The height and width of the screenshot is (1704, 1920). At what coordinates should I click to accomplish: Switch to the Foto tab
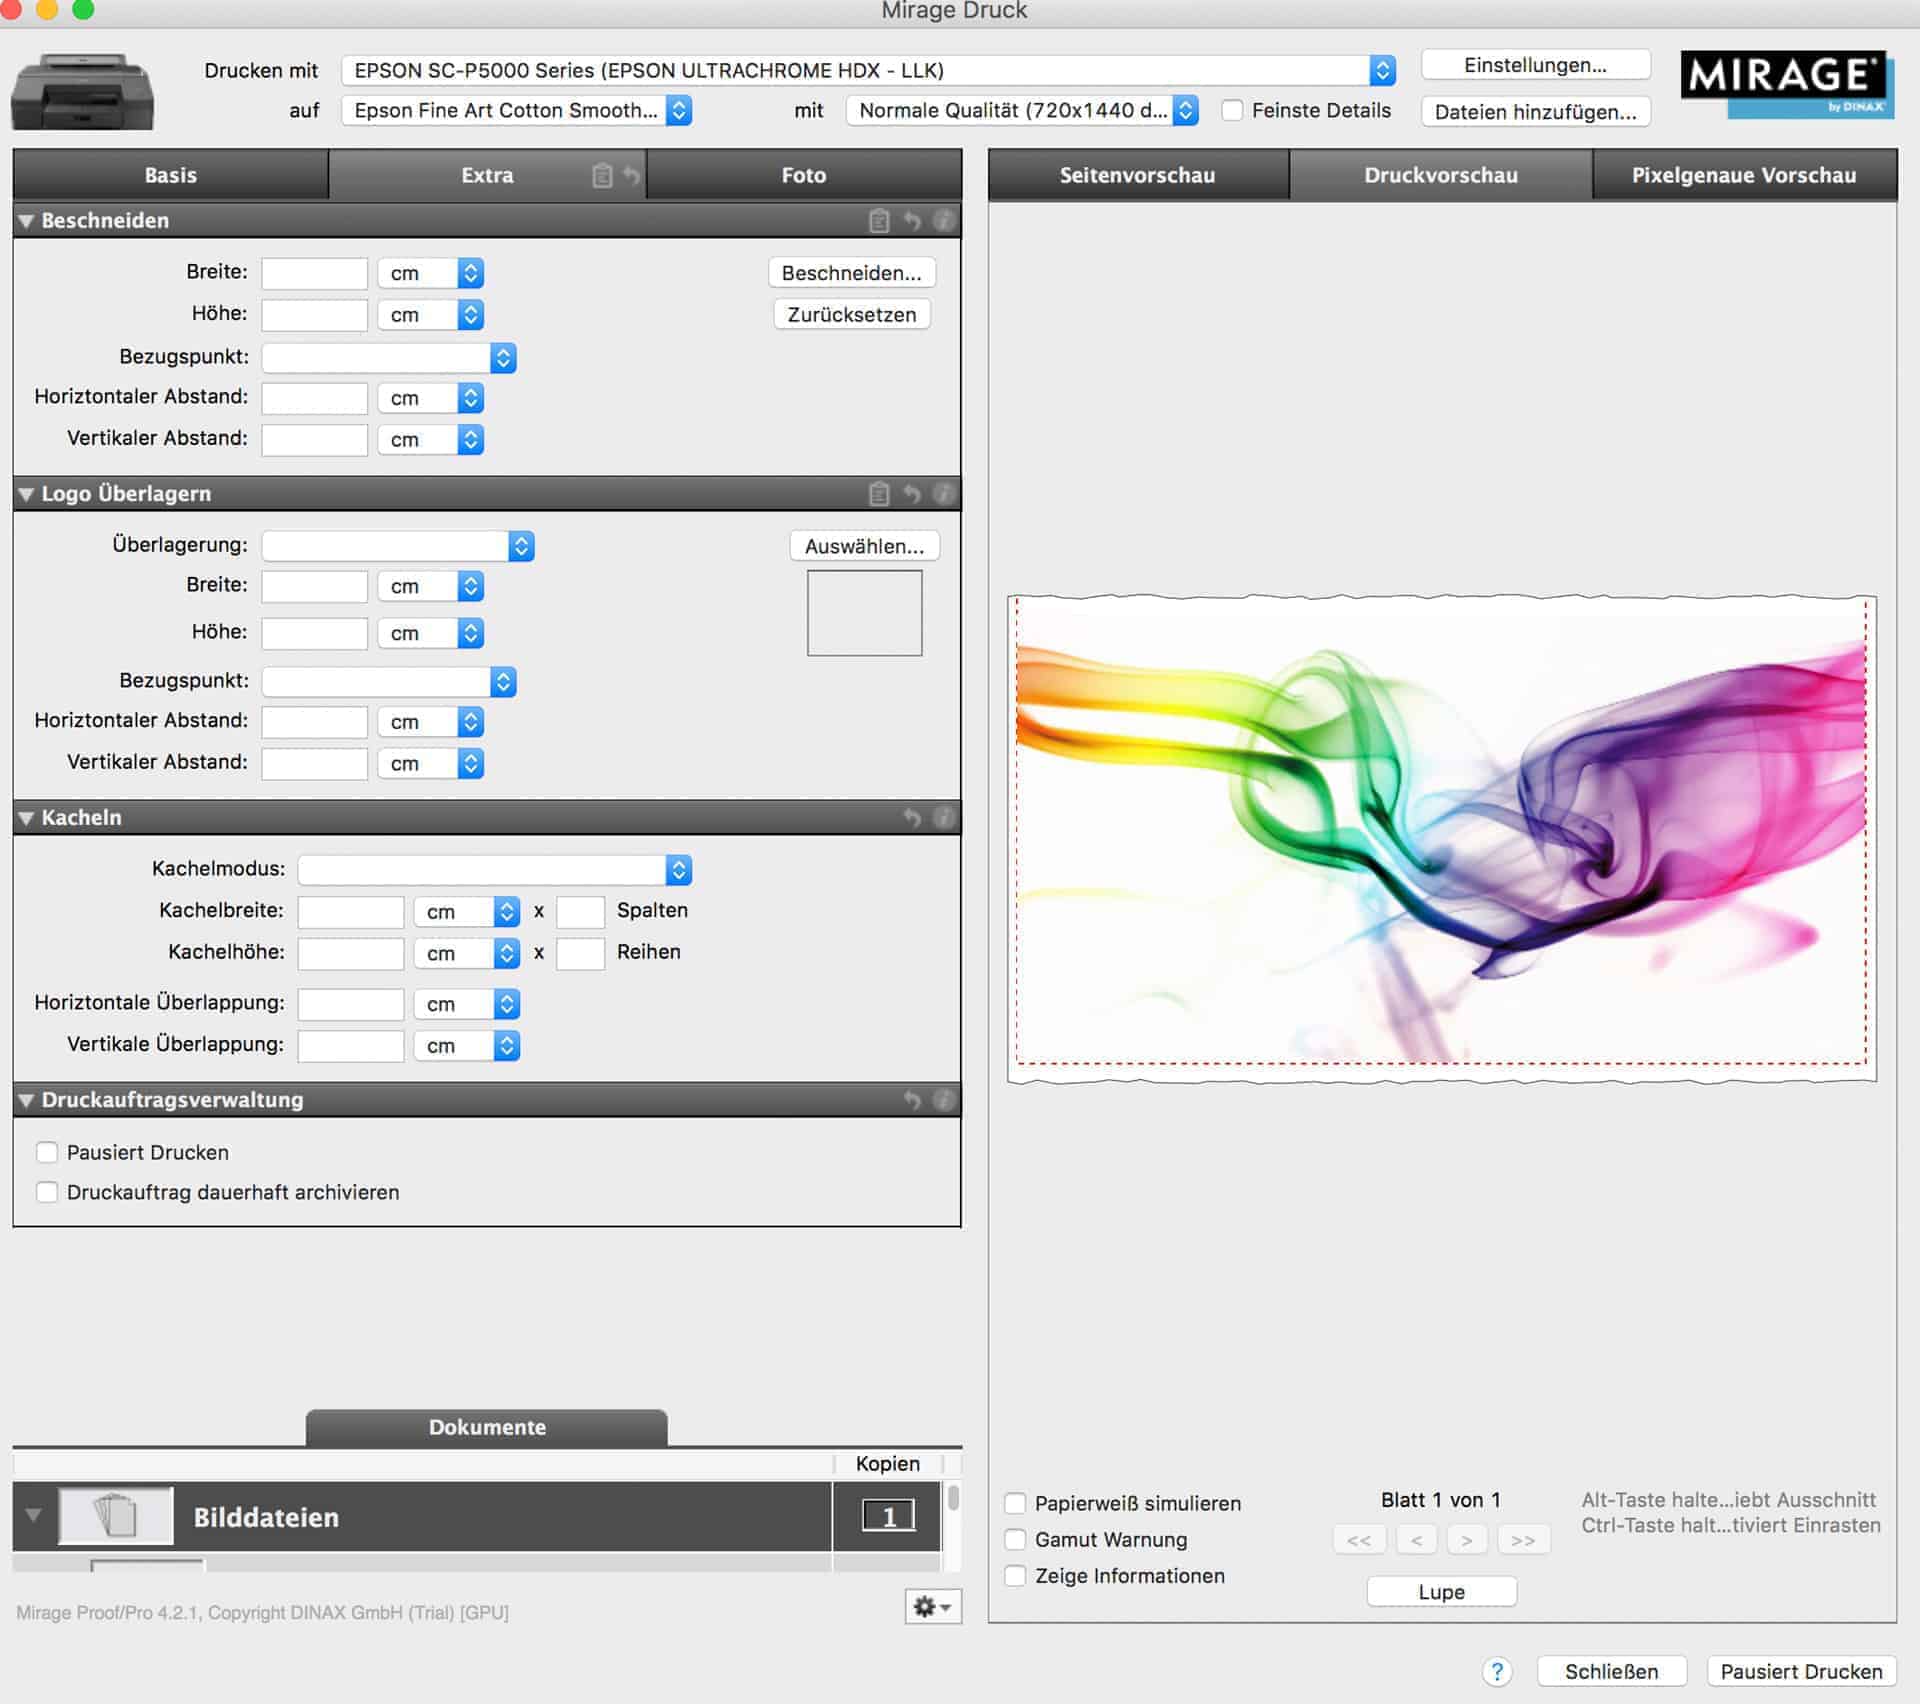click(803, 175)
